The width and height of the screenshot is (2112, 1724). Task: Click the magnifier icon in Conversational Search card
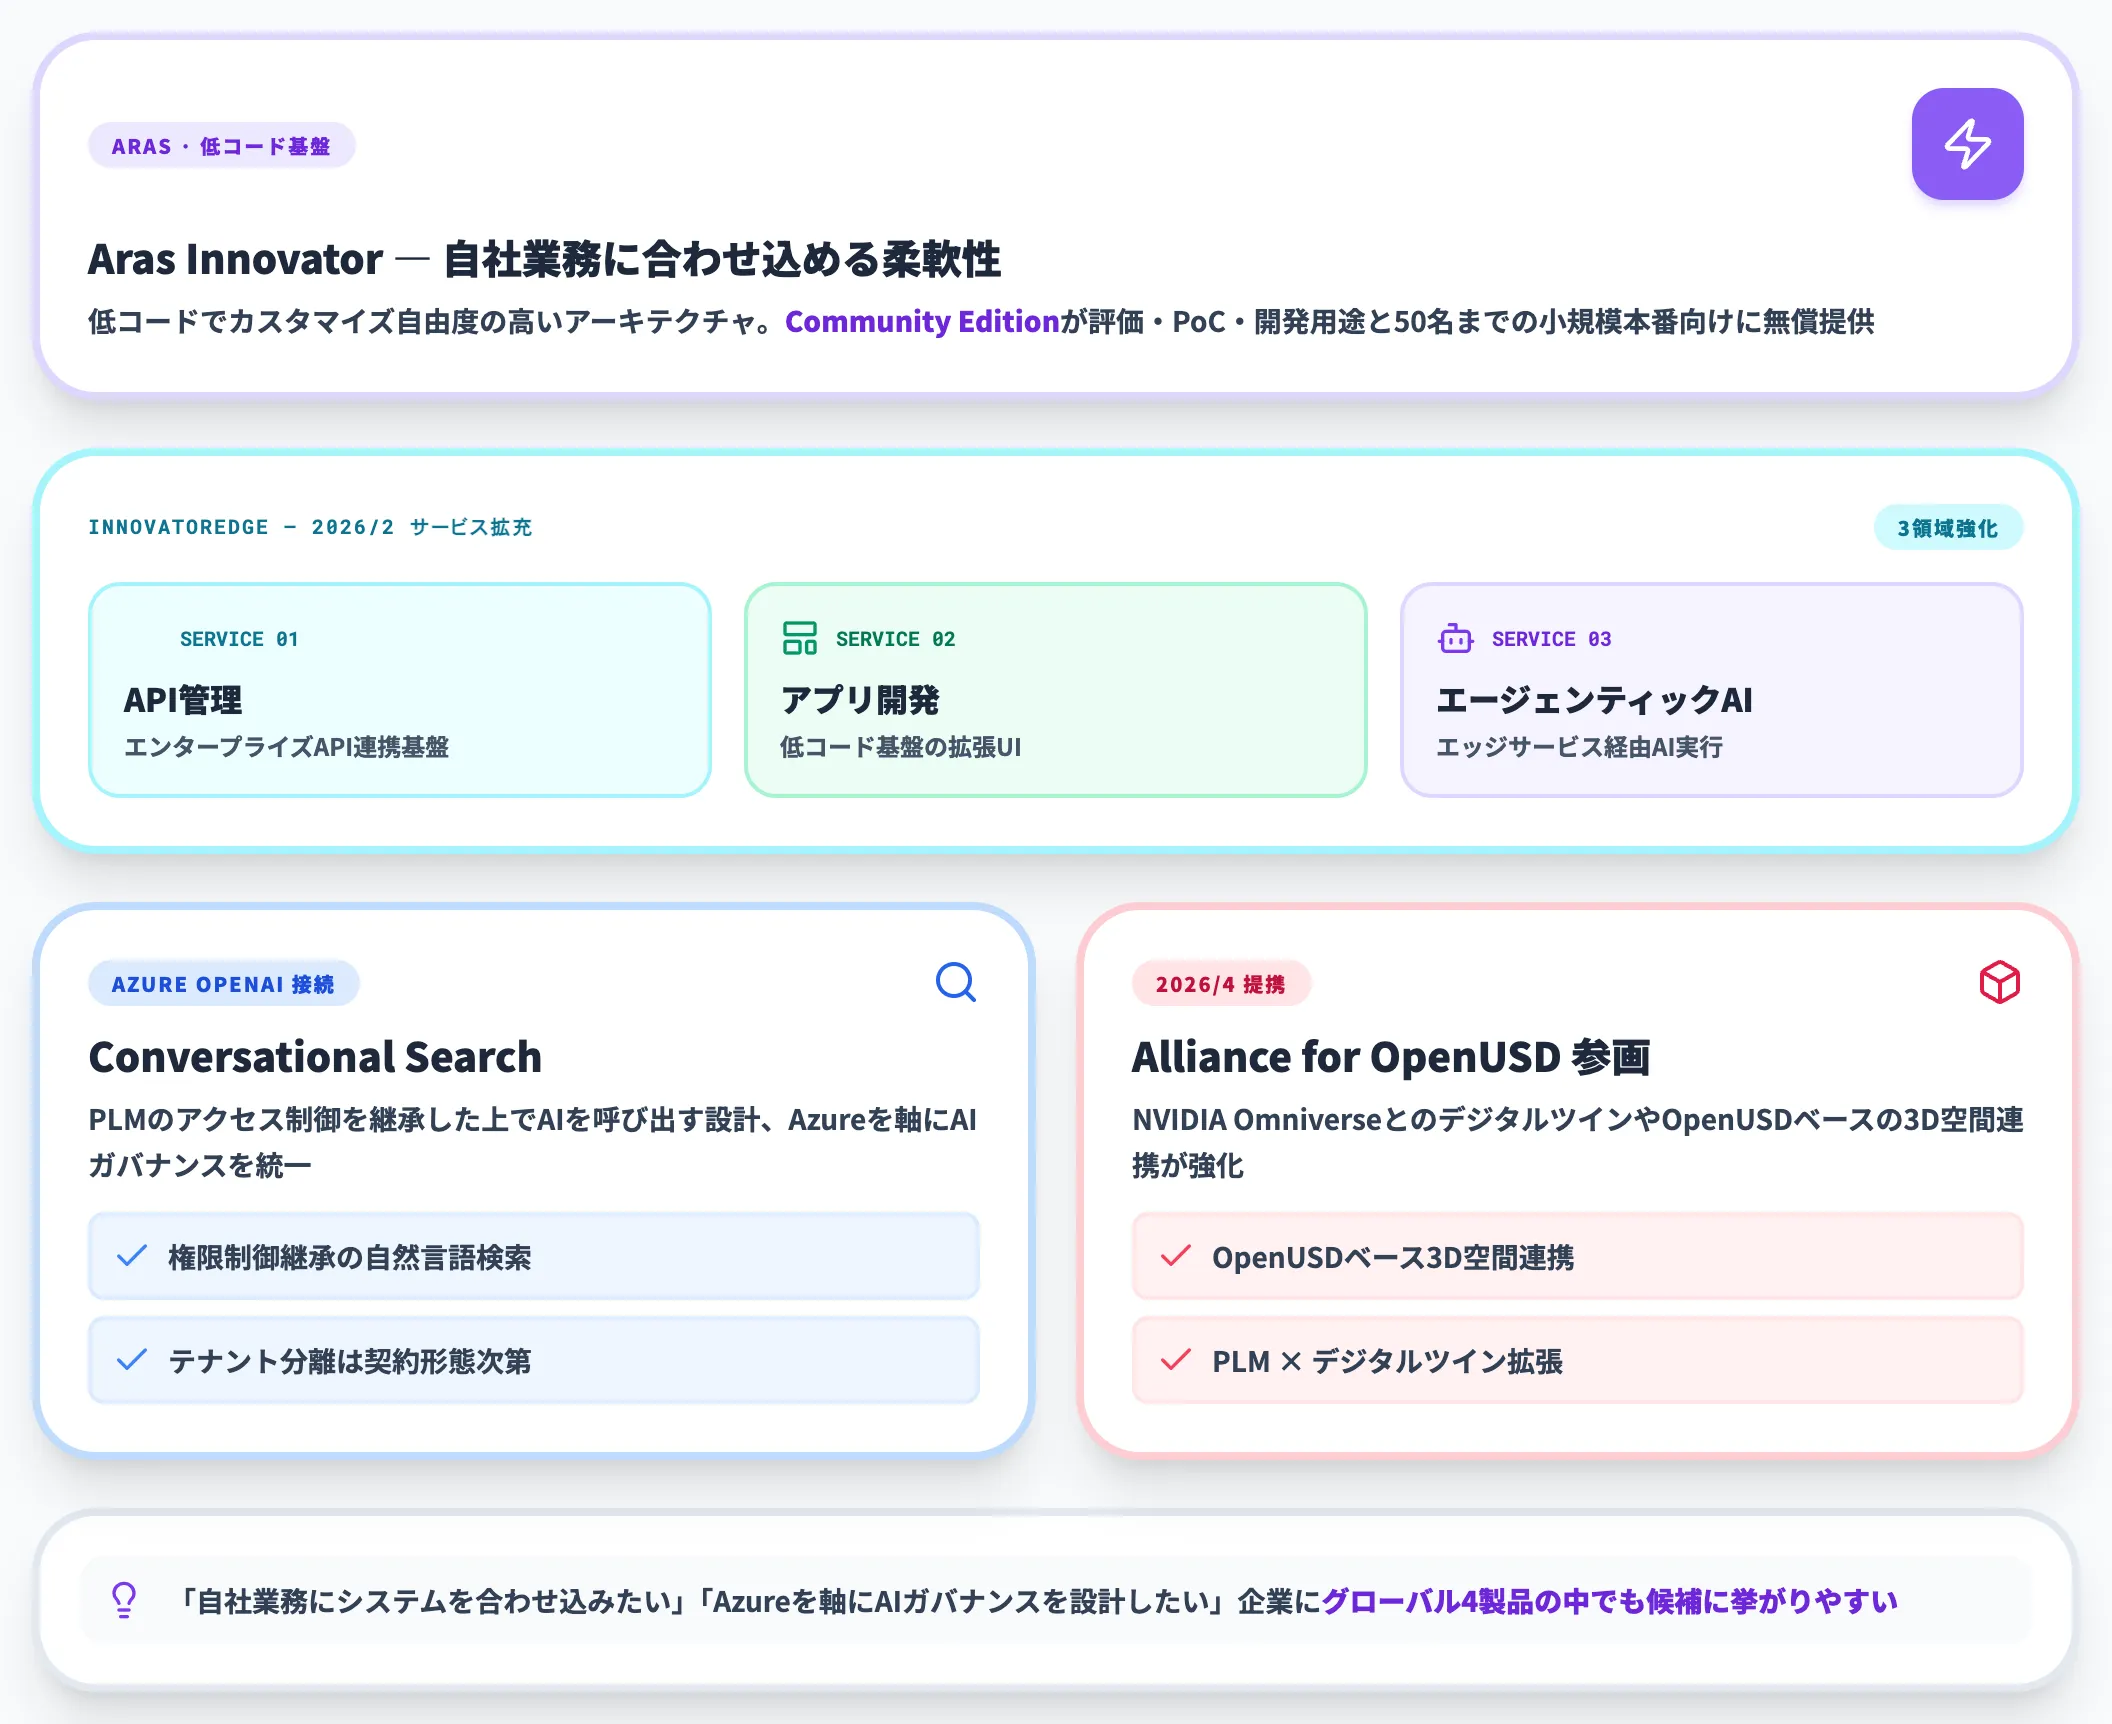point(956,982)
